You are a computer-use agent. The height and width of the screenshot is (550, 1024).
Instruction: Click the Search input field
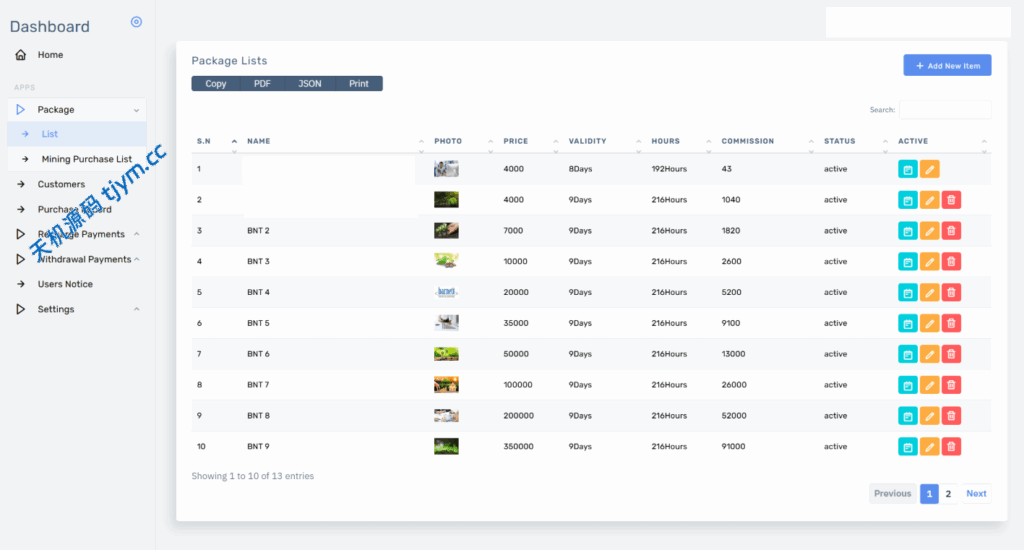[944, 110]
